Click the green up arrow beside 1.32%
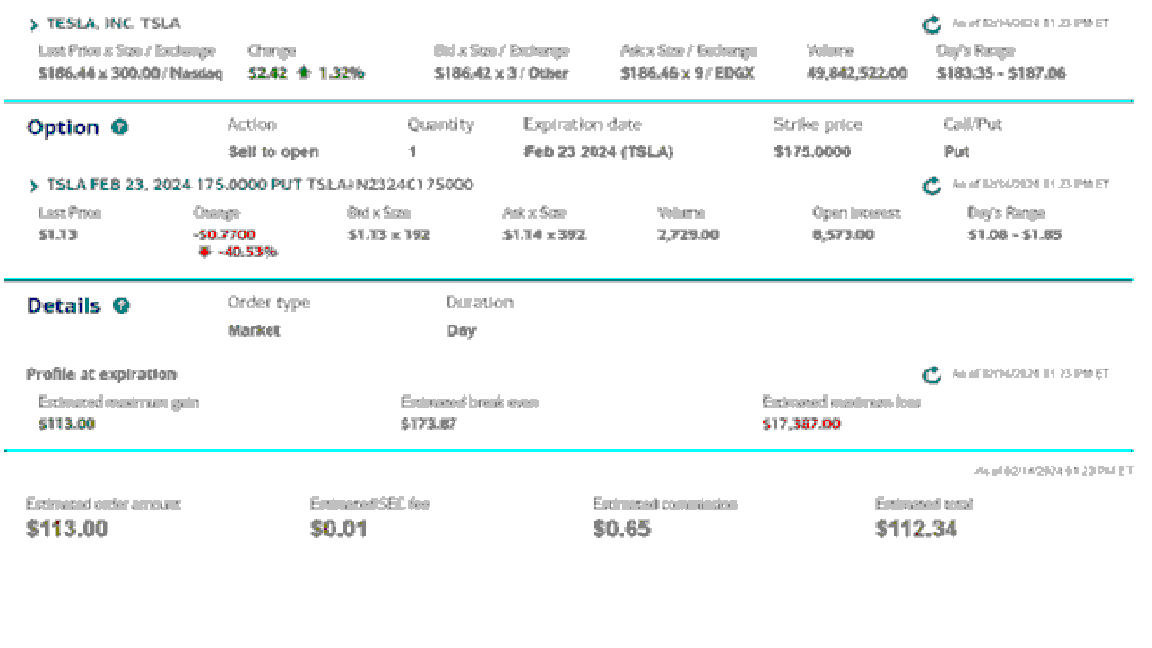The image size is (1152, 648). coord(303,73)
